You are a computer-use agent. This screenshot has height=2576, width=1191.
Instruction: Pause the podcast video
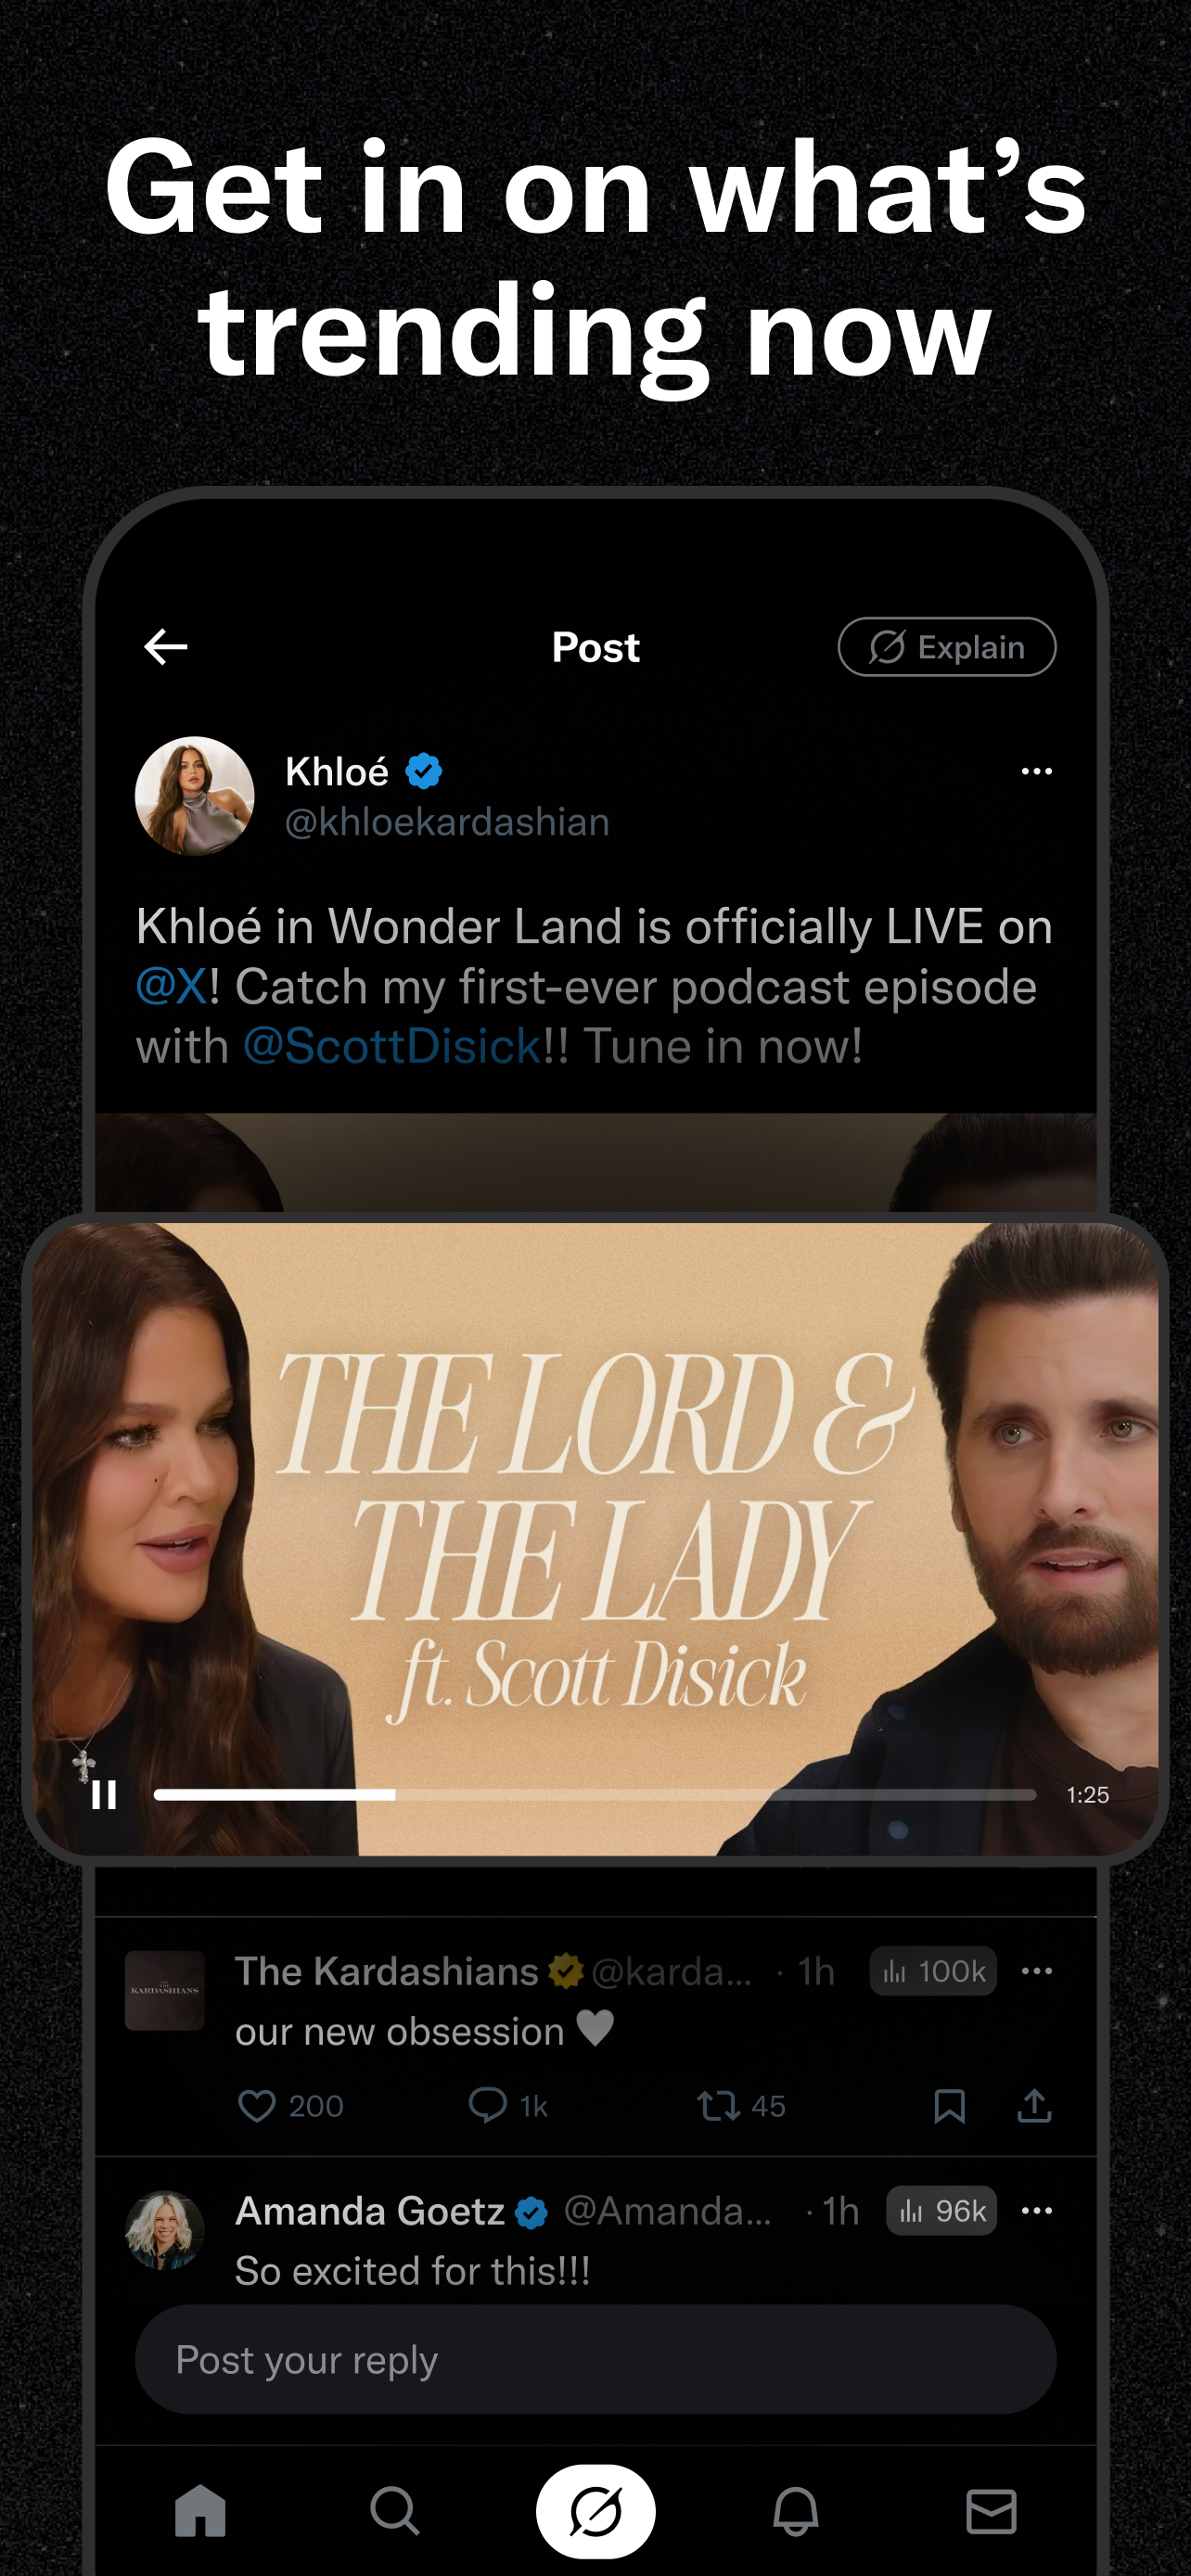pos(104,1795)
